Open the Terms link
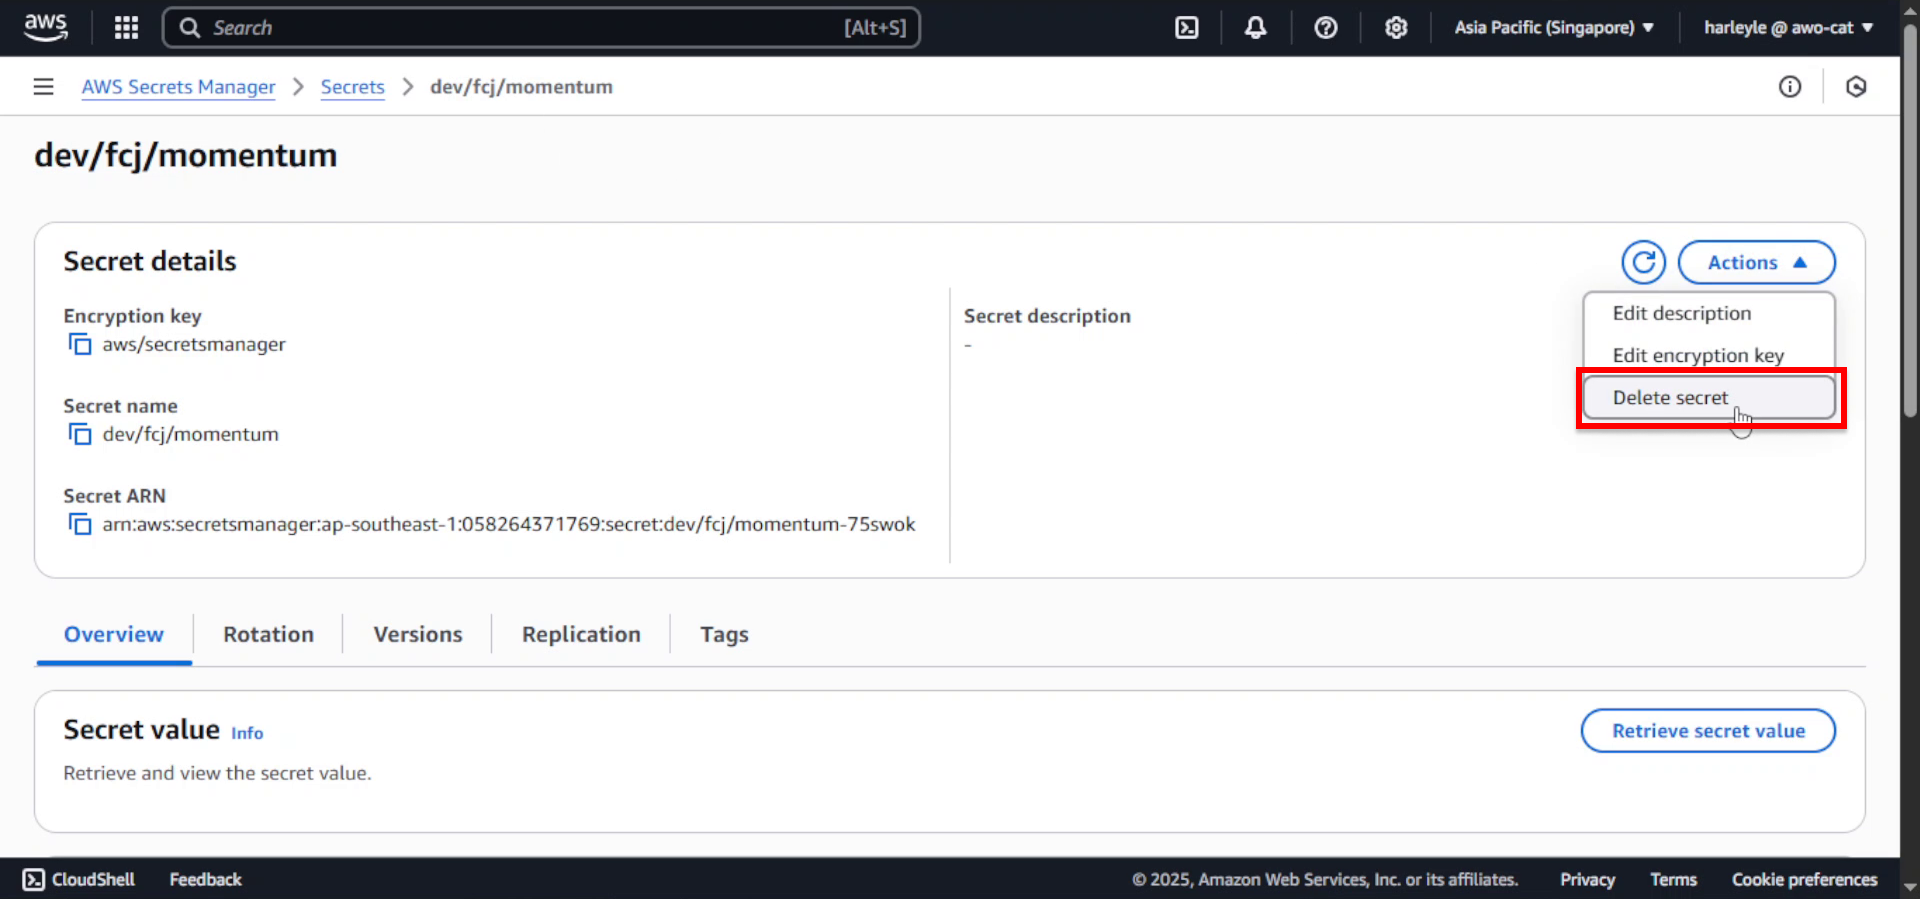This screenshot has height=899, width=1920. pyautogui.click(x=1673, y=879)
